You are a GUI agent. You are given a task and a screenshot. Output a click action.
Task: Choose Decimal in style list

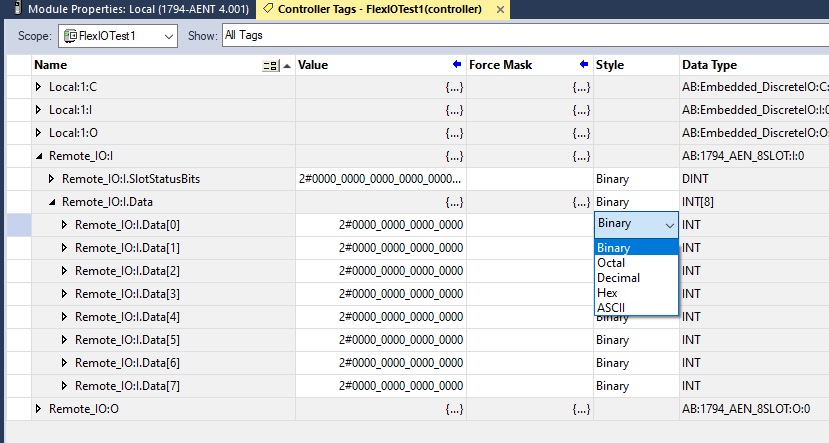pos(636,278)
